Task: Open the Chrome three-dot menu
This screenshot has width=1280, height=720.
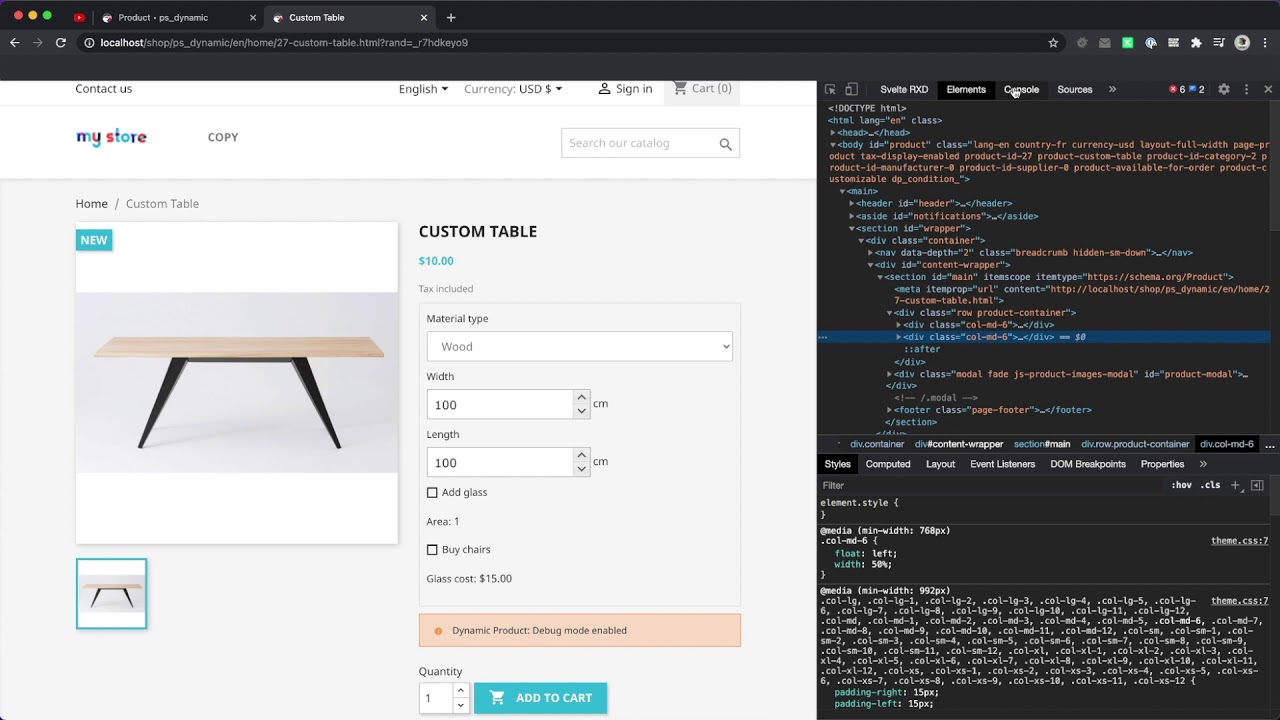Action: (1265, 43)
